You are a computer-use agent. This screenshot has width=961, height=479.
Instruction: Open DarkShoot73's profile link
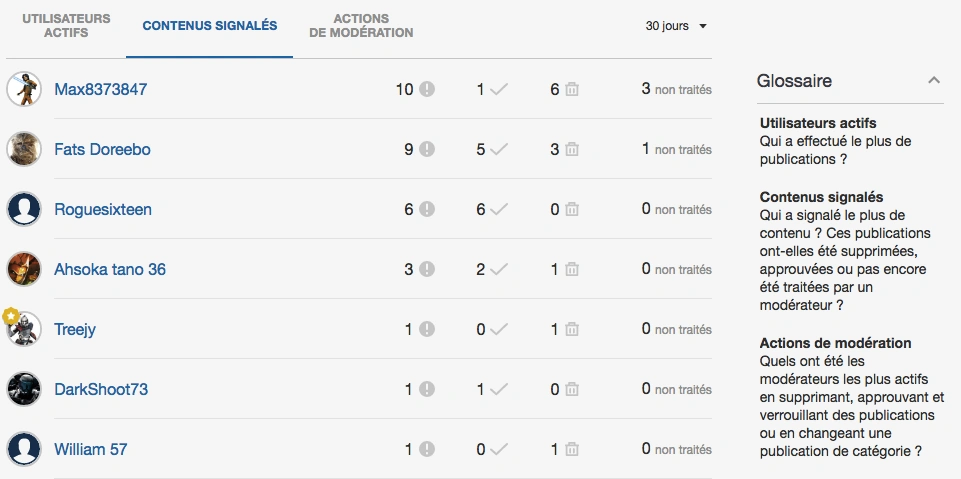101,390
